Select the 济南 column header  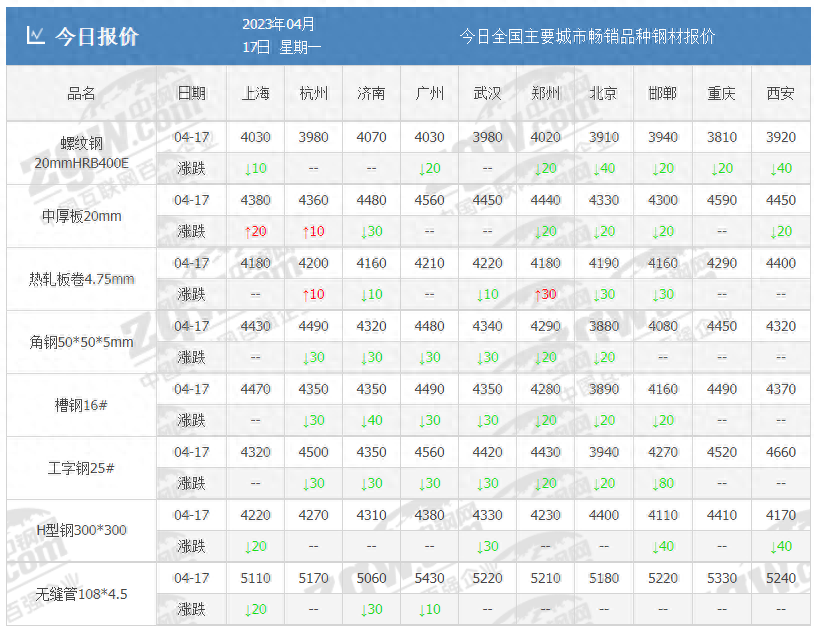(371, 94)
